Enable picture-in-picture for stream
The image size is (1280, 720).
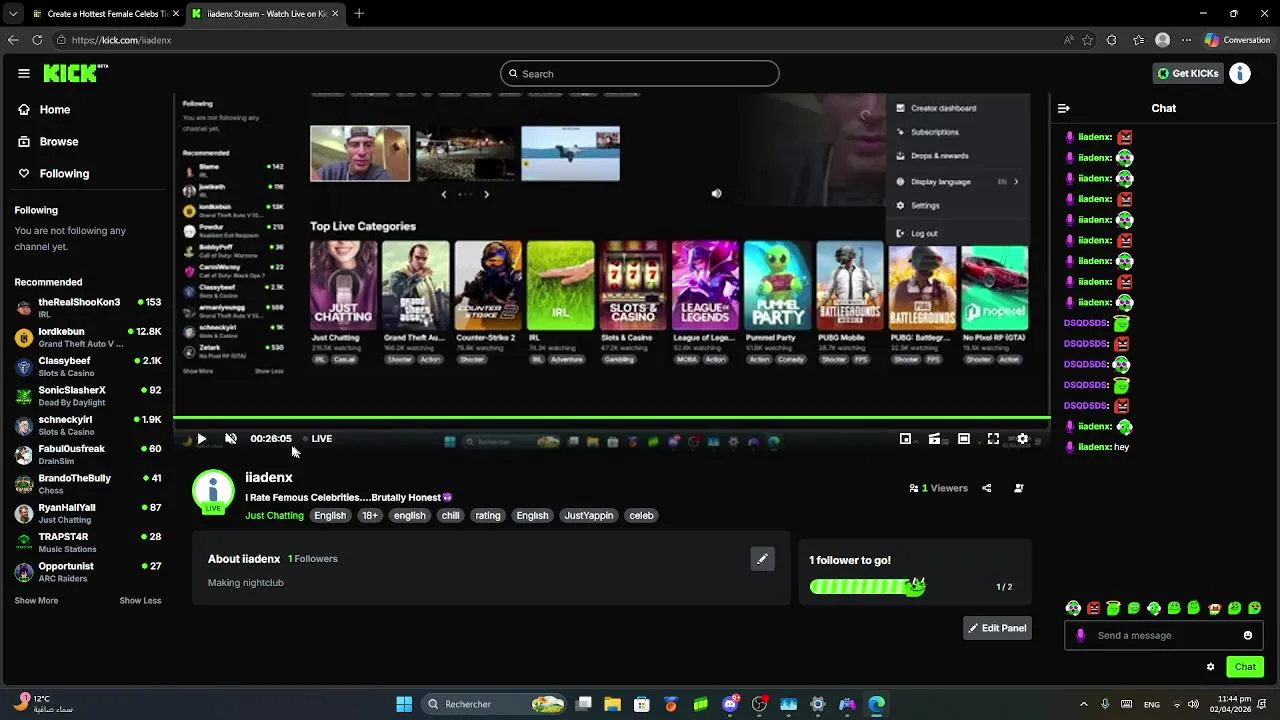(905, 438)
